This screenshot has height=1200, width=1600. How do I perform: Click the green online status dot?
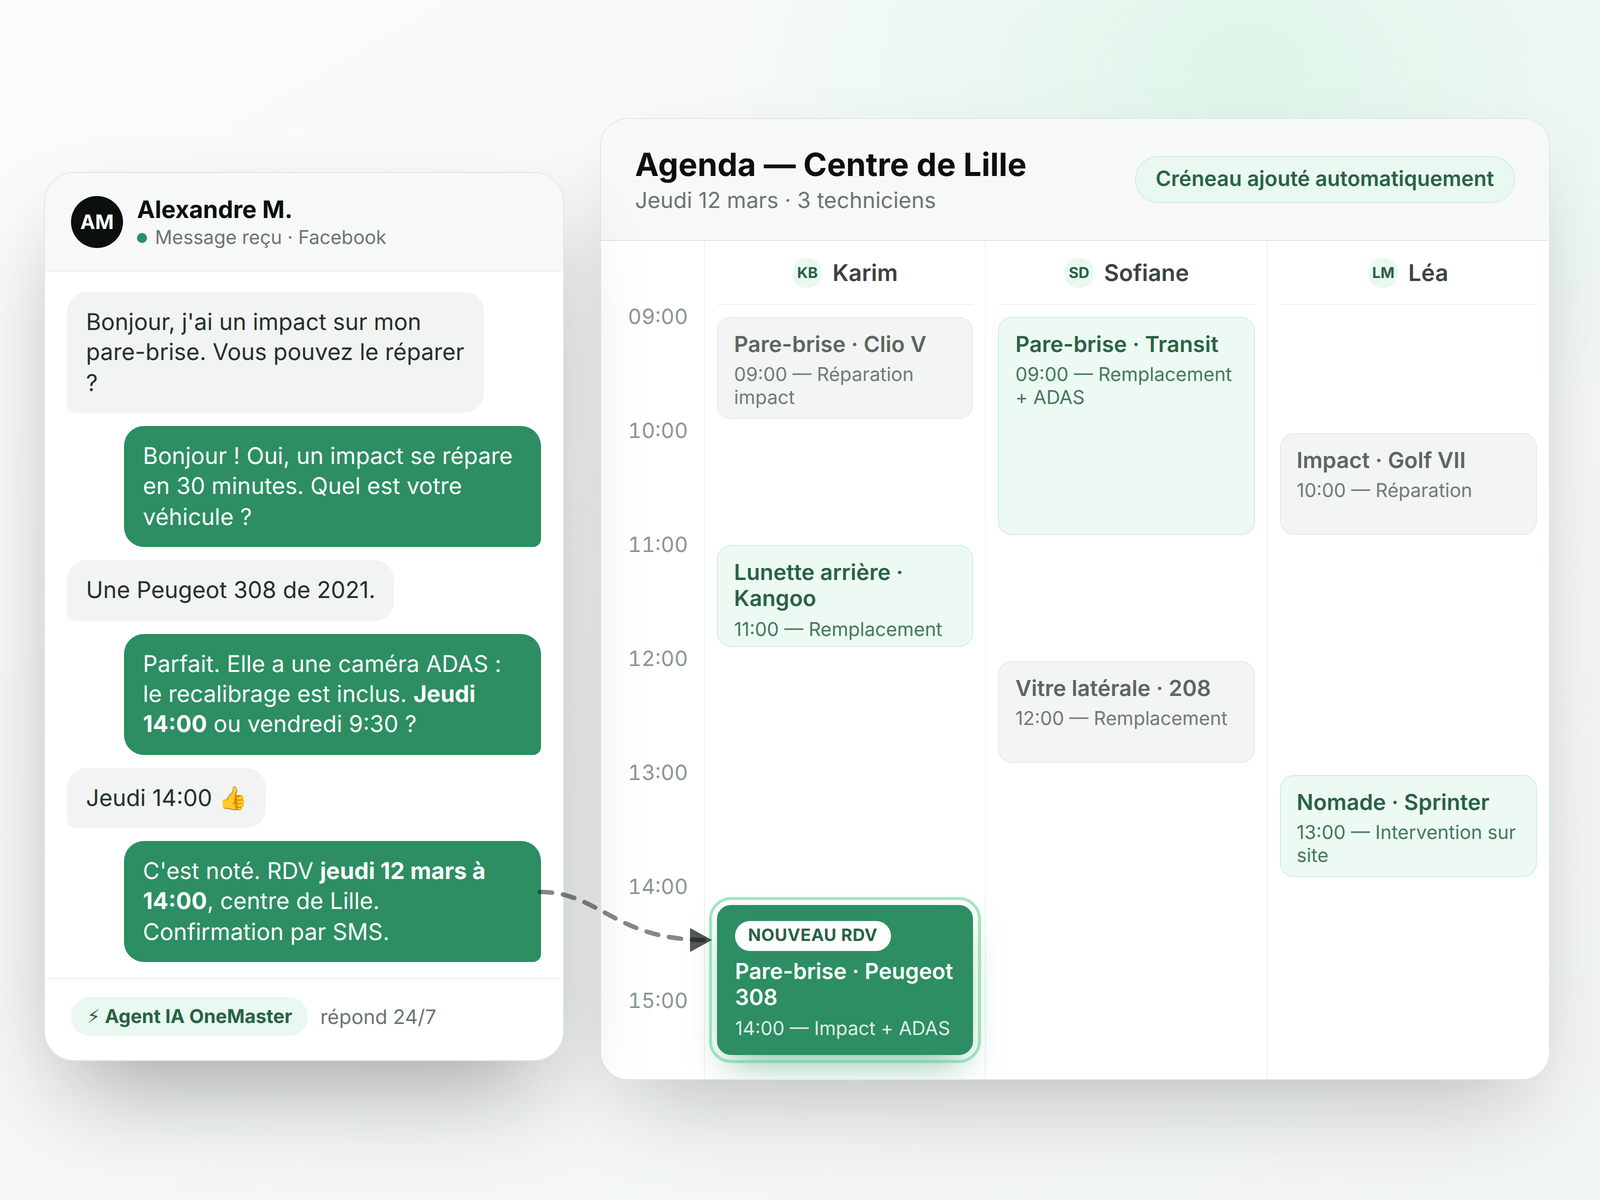(x=142, y=238)
